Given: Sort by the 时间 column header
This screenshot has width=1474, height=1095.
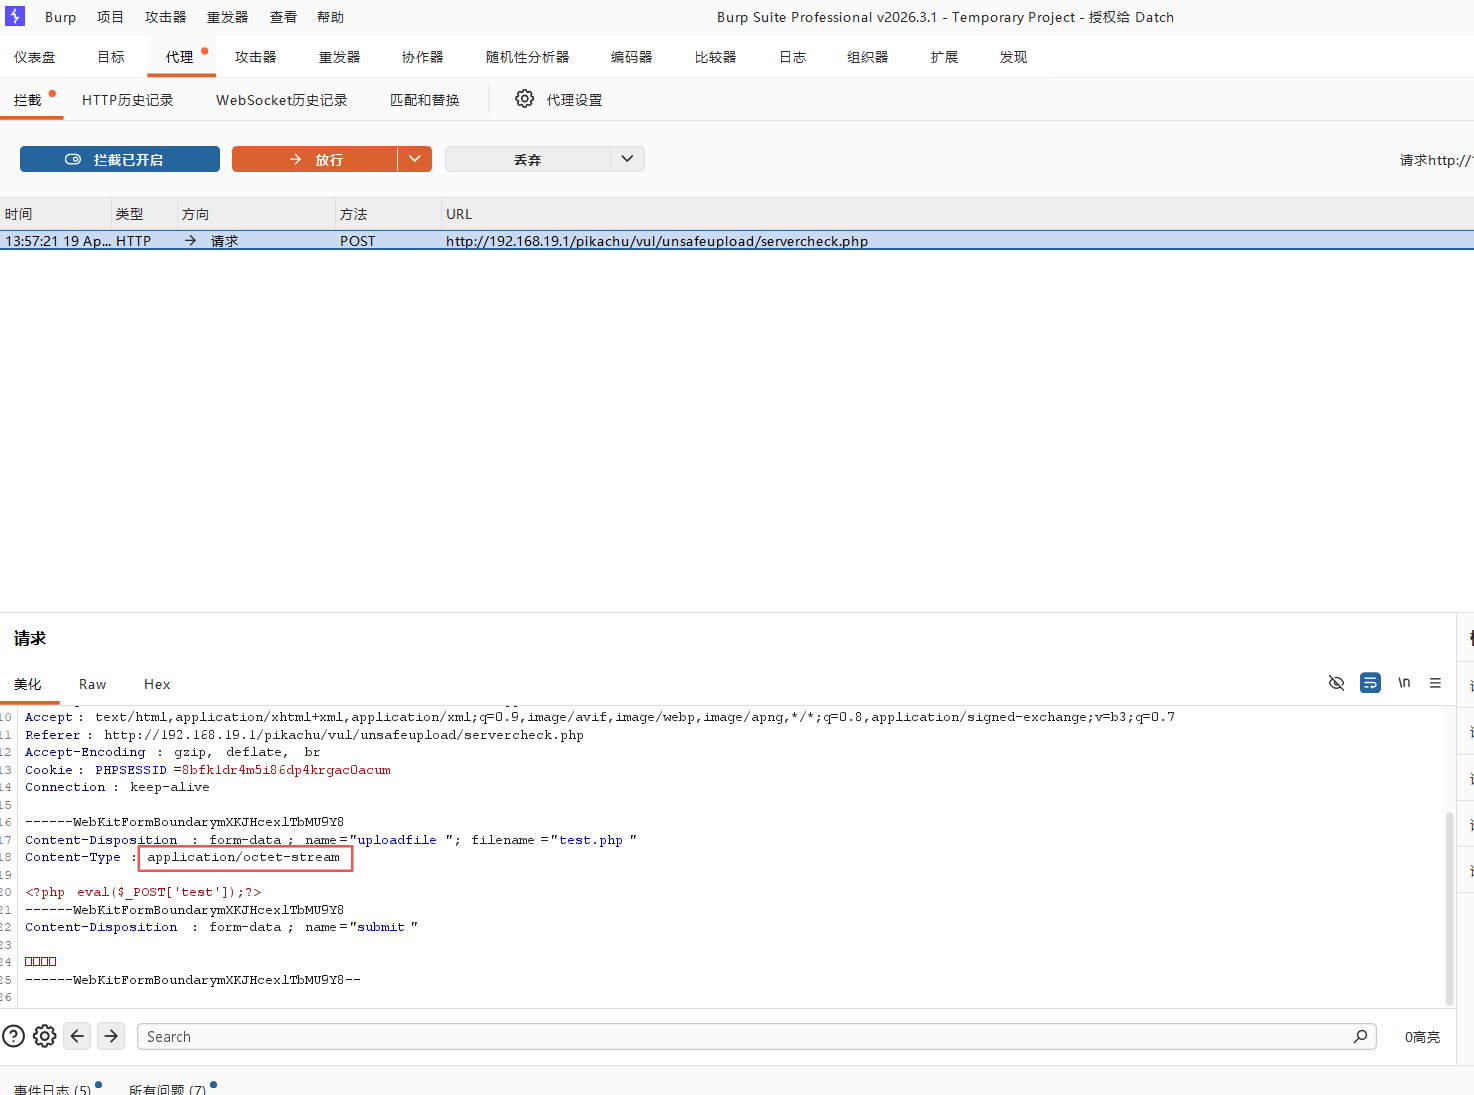Looking at the screenshot, I should [56, 214].
